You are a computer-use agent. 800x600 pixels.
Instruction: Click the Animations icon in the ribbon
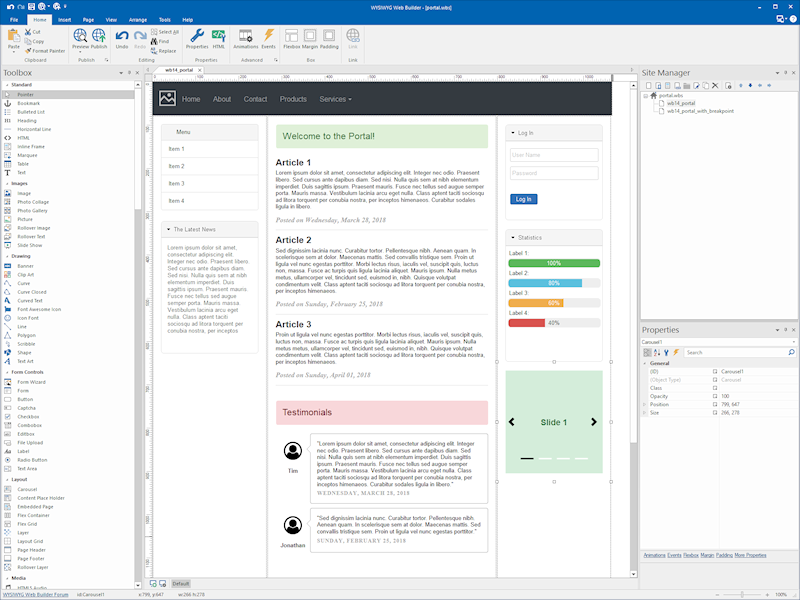[x=245, y=38]
